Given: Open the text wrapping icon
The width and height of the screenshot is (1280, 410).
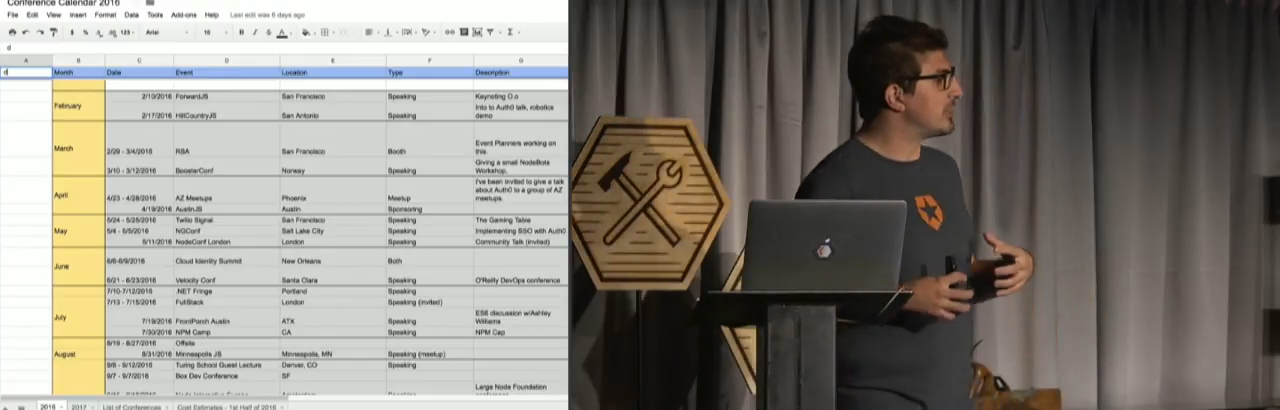Looking at the screenshot, I should 407,33.
